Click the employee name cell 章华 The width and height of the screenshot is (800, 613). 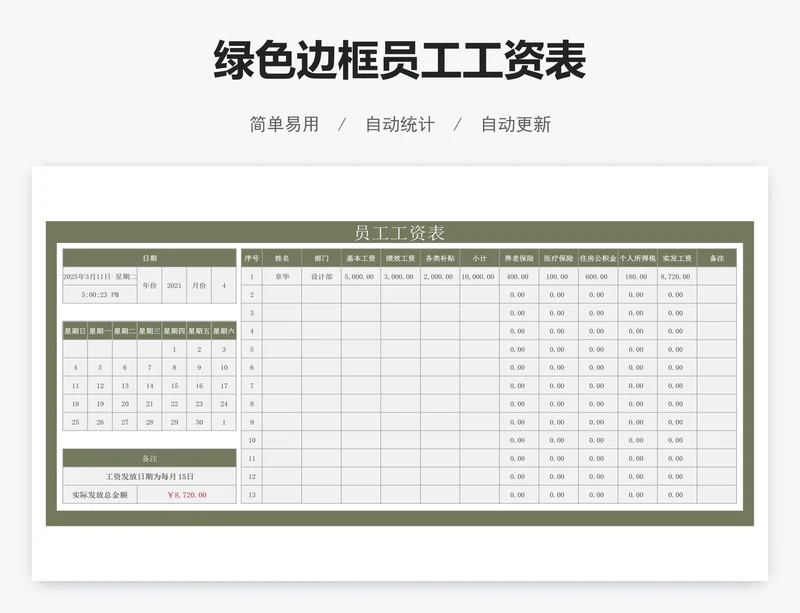pyautogui.click(x=282, y=277)
